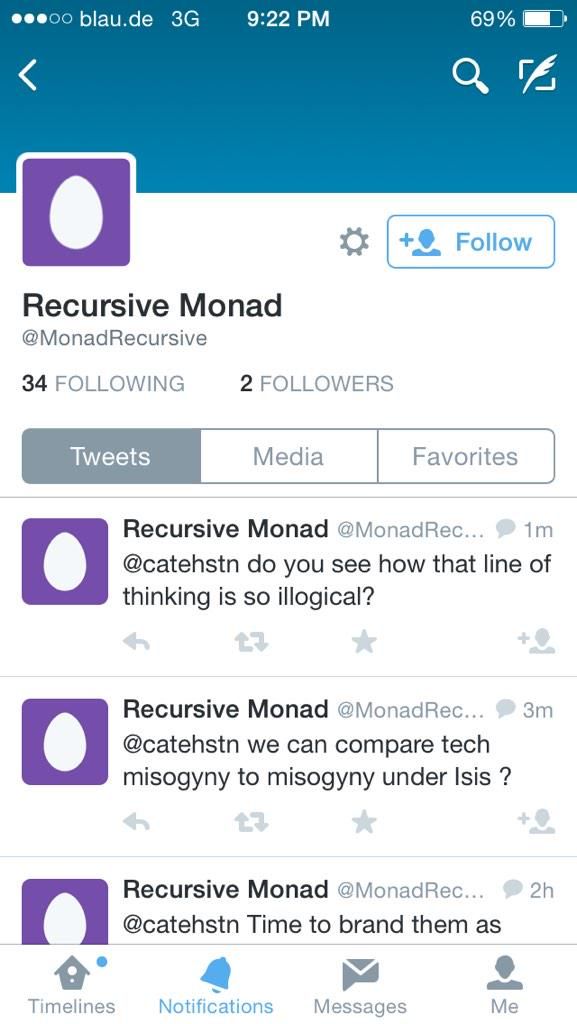The width and height of the screenshot is (577, 1024).
Task: Go back with the back arrow
Action: pos(28,74)
